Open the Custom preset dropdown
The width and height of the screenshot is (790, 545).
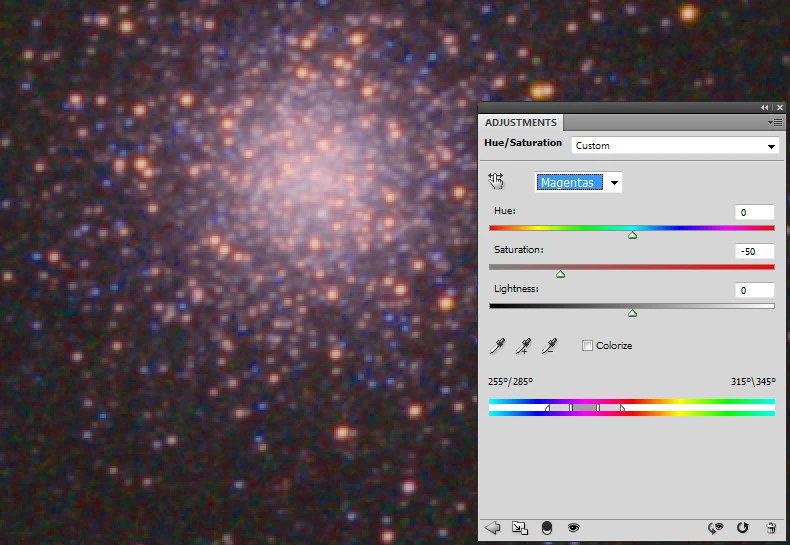coord(674,146)
